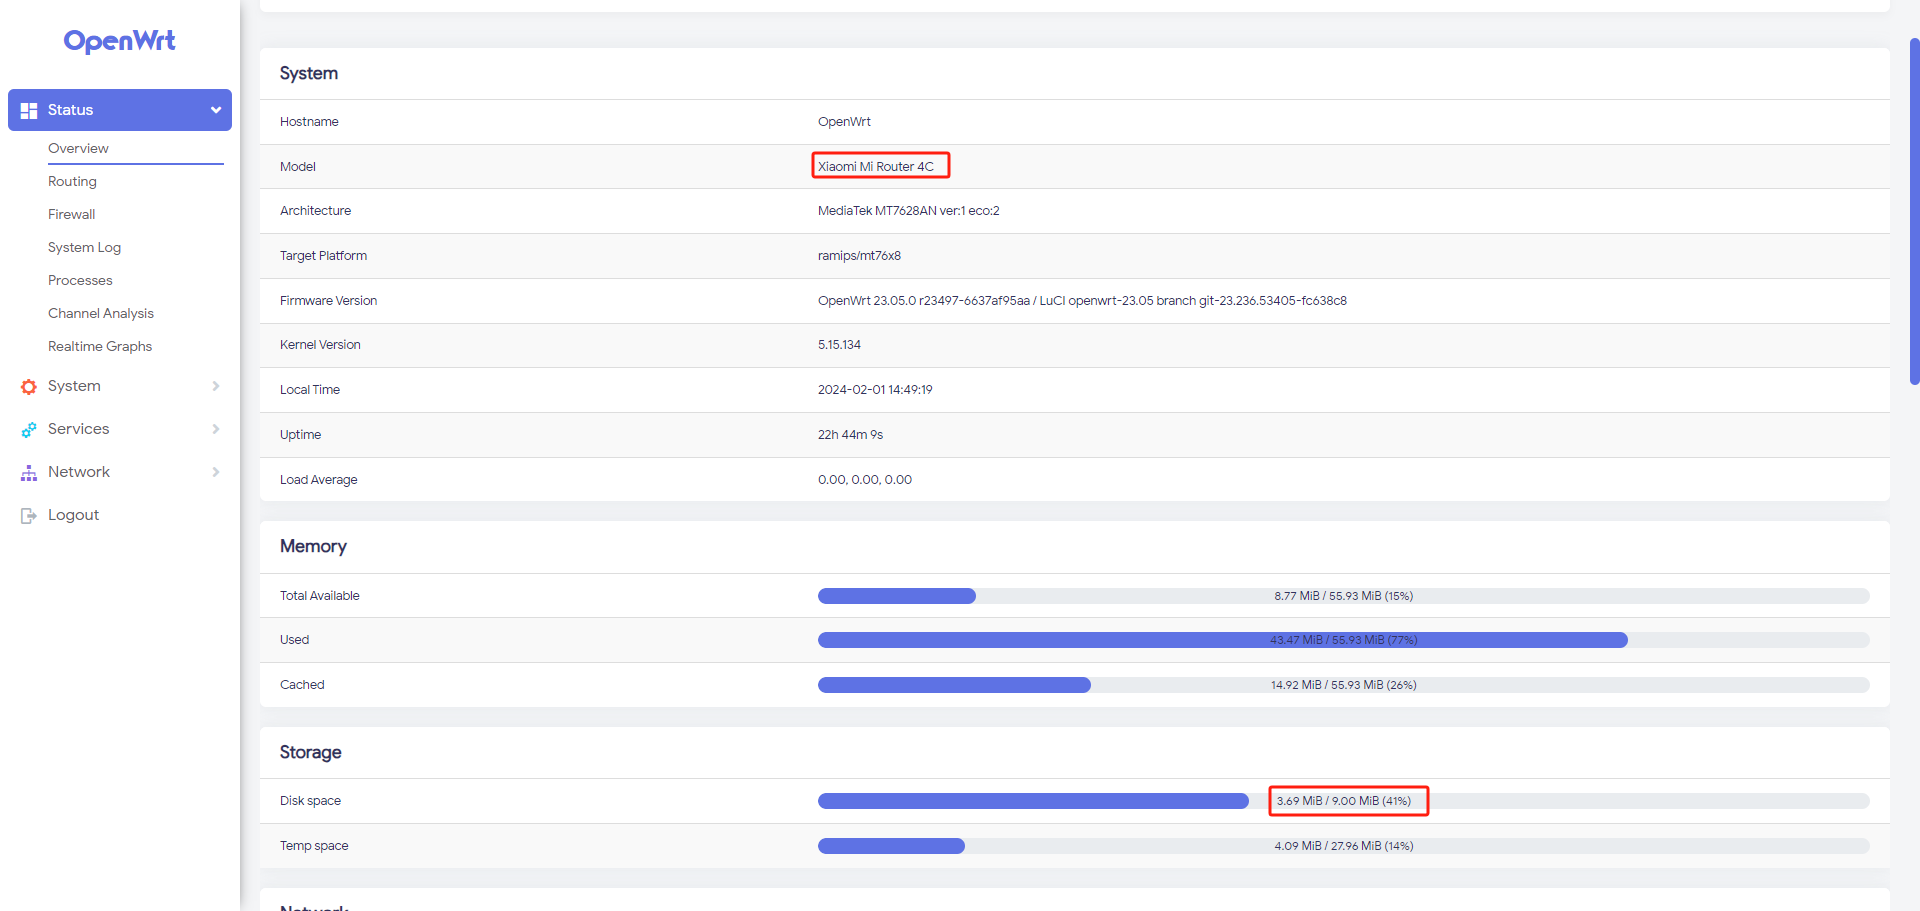Click the System gear icon
Viewport: 1920px width, 911px height.
(29, 387)
